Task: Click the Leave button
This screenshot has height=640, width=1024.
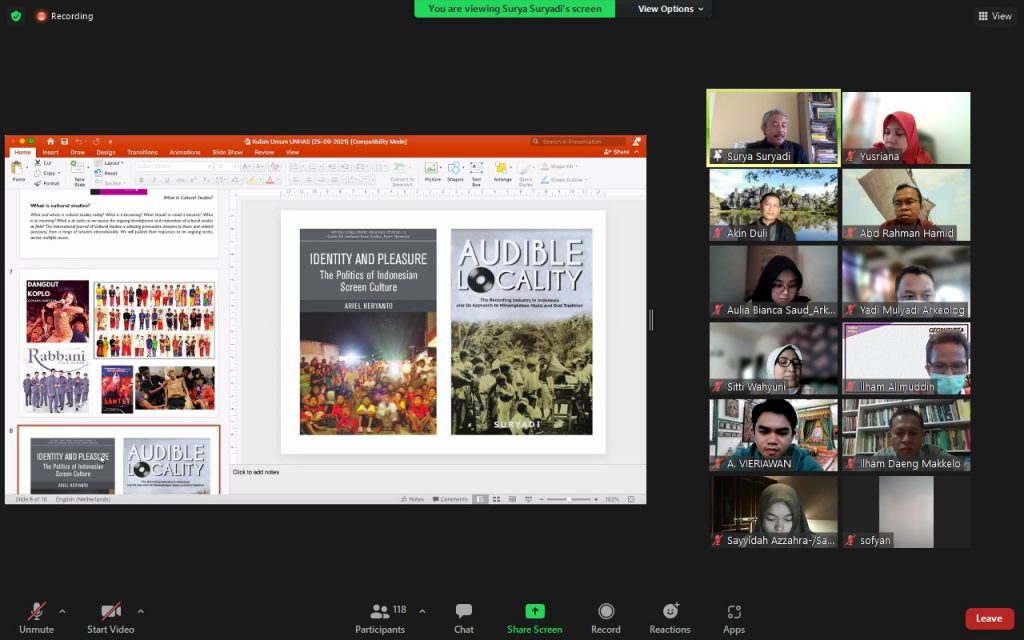Action: pyautogui.click(x=989, y=618)
